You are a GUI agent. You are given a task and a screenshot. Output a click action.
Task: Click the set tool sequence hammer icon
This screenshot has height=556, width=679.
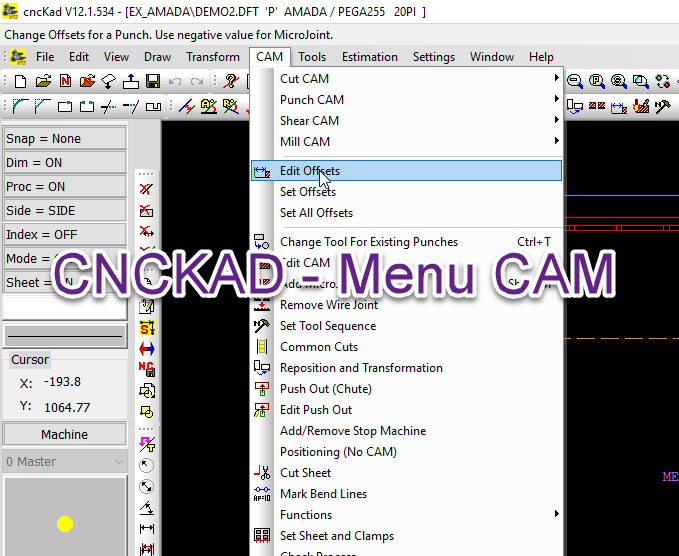coord(663,106)
